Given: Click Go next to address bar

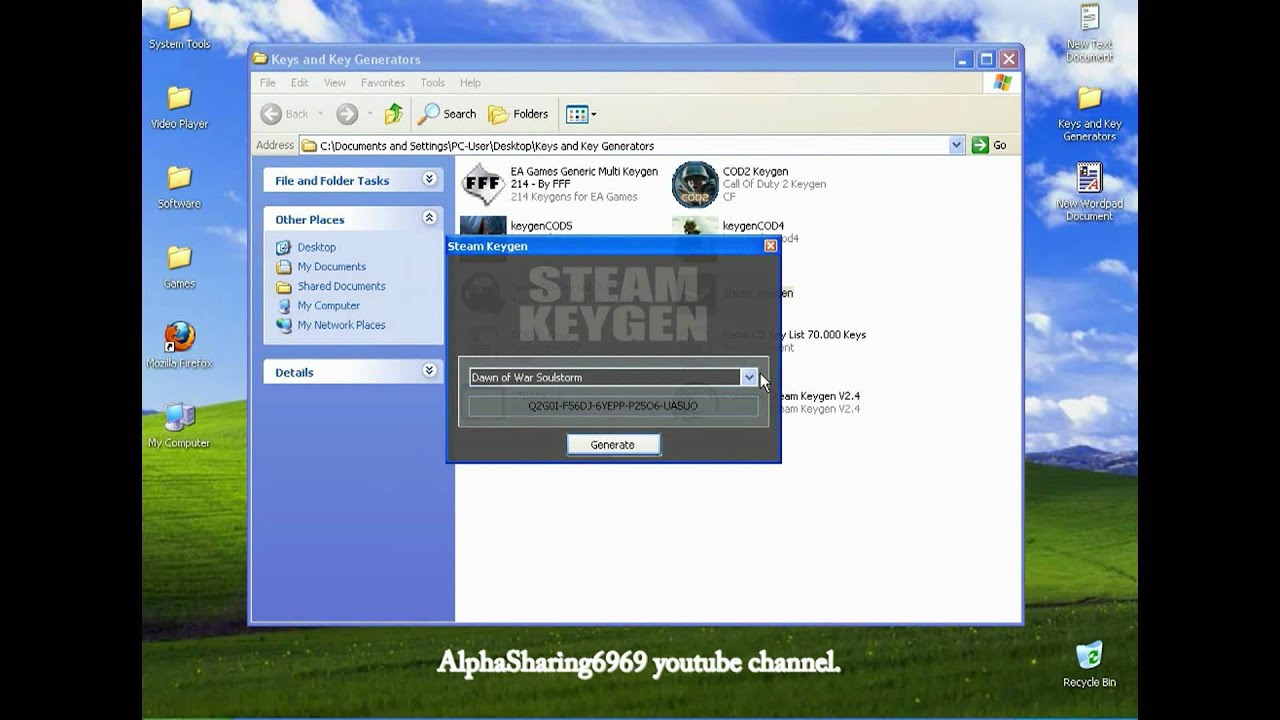Looking at the screenshot, I should click(x=991, y=145).
